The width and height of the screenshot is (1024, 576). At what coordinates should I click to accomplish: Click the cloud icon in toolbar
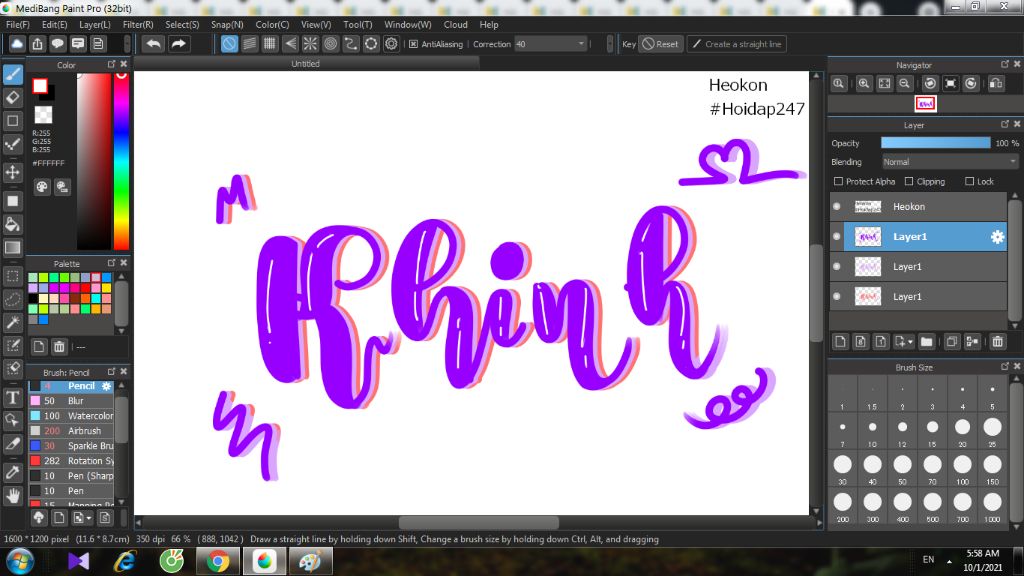[x=17, y=44]
